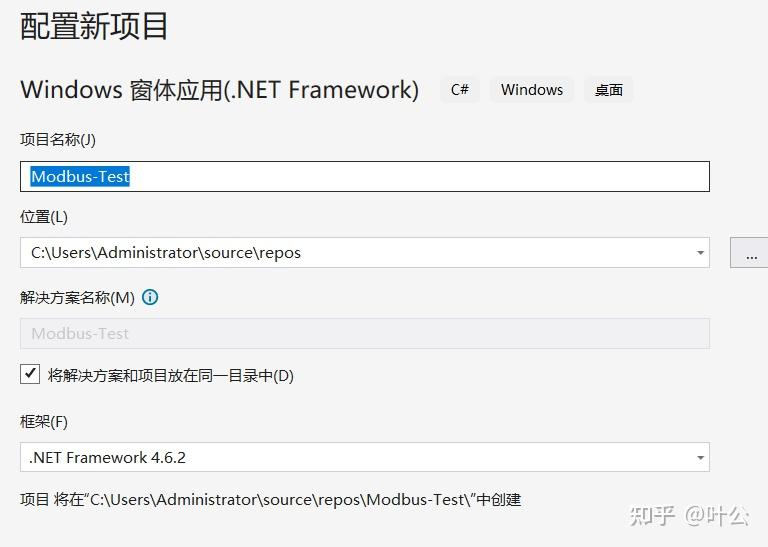Expand the location path dropdown arrow
The image size is (768, 547).
(x=700, y=253)
